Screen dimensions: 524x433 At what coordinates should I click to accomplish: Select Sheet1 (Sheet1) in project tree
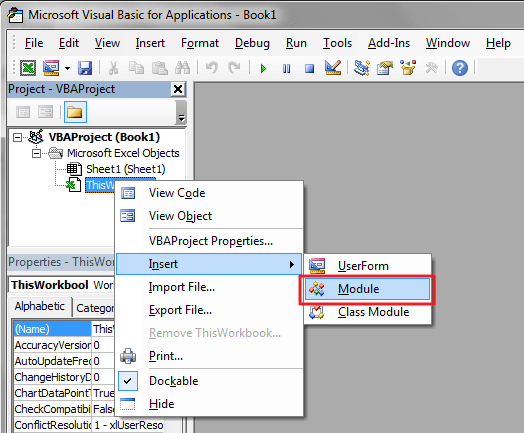coord(126,169)
